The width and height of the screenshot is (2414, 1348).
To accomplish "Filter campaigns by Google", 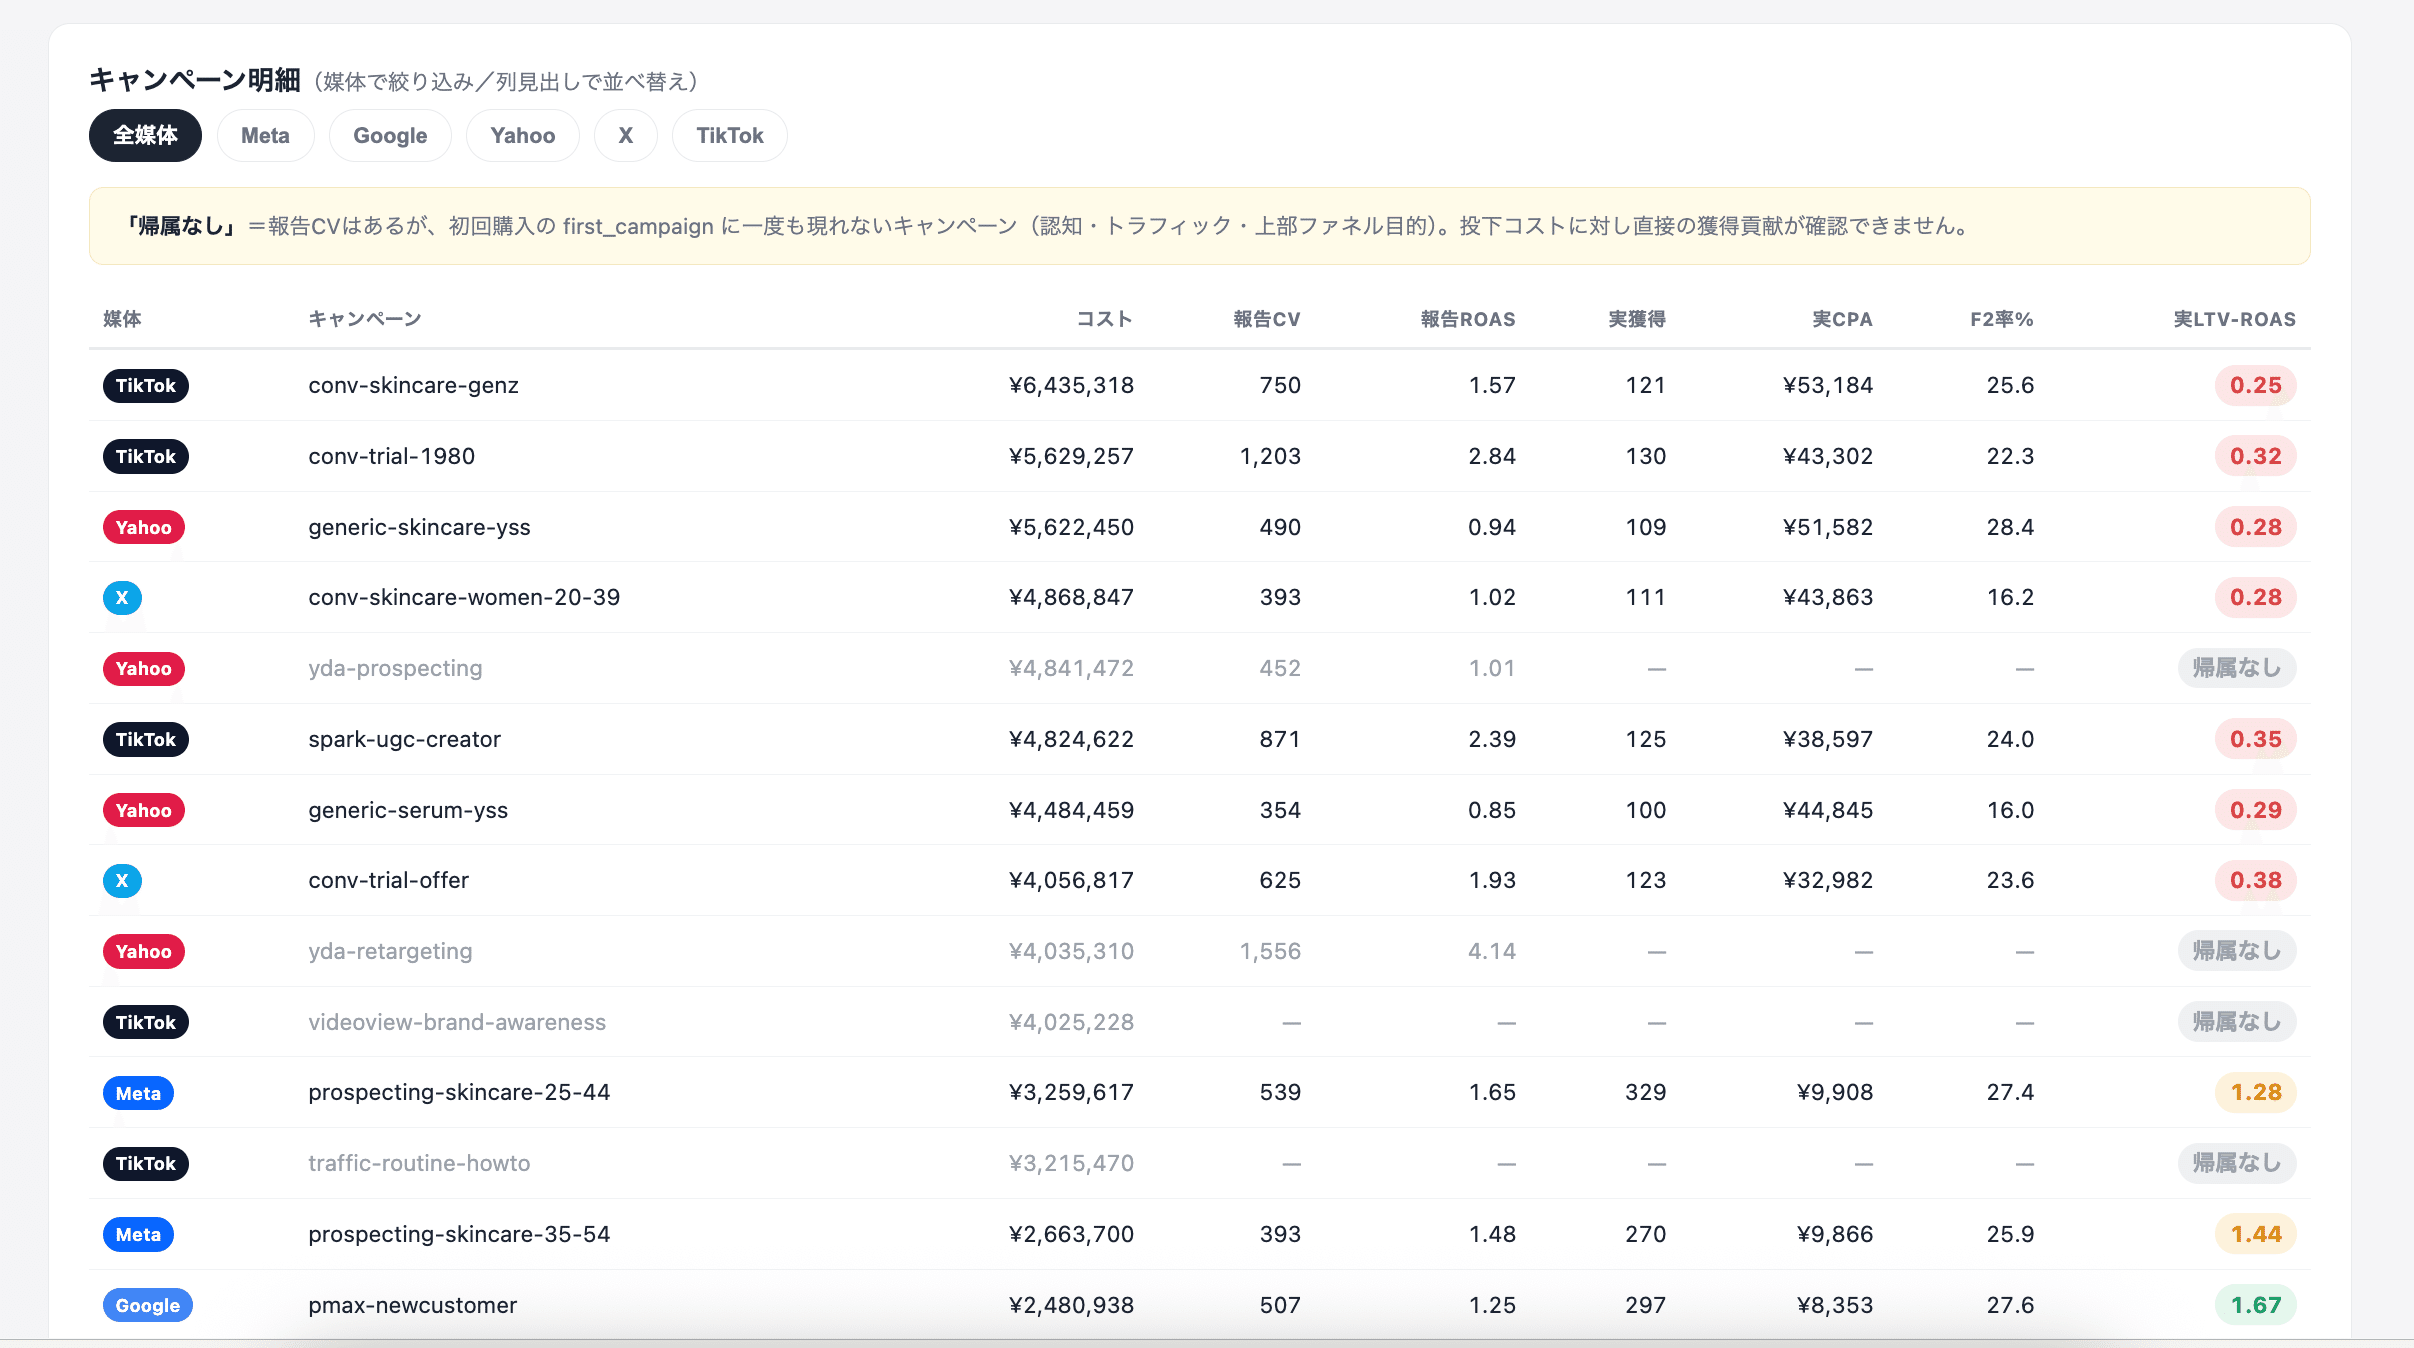I will tap(390, 135).
